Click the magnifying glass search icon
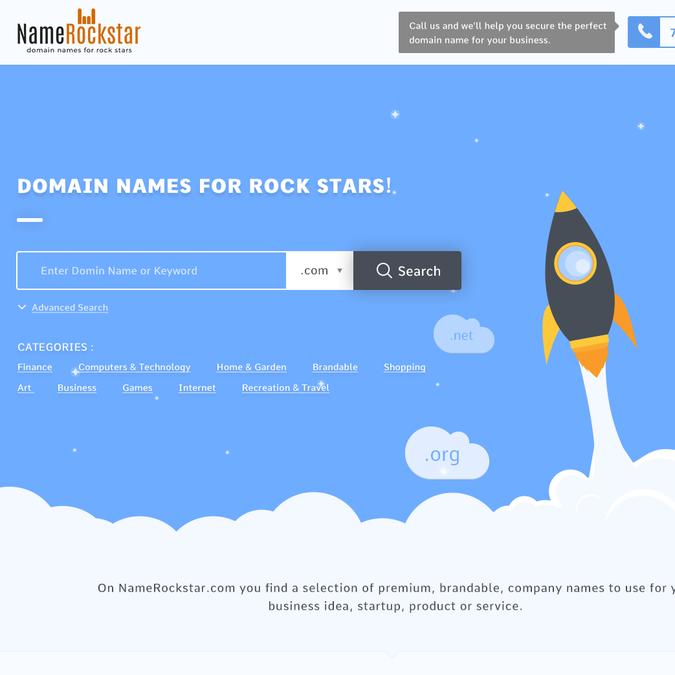 (384, 271)
